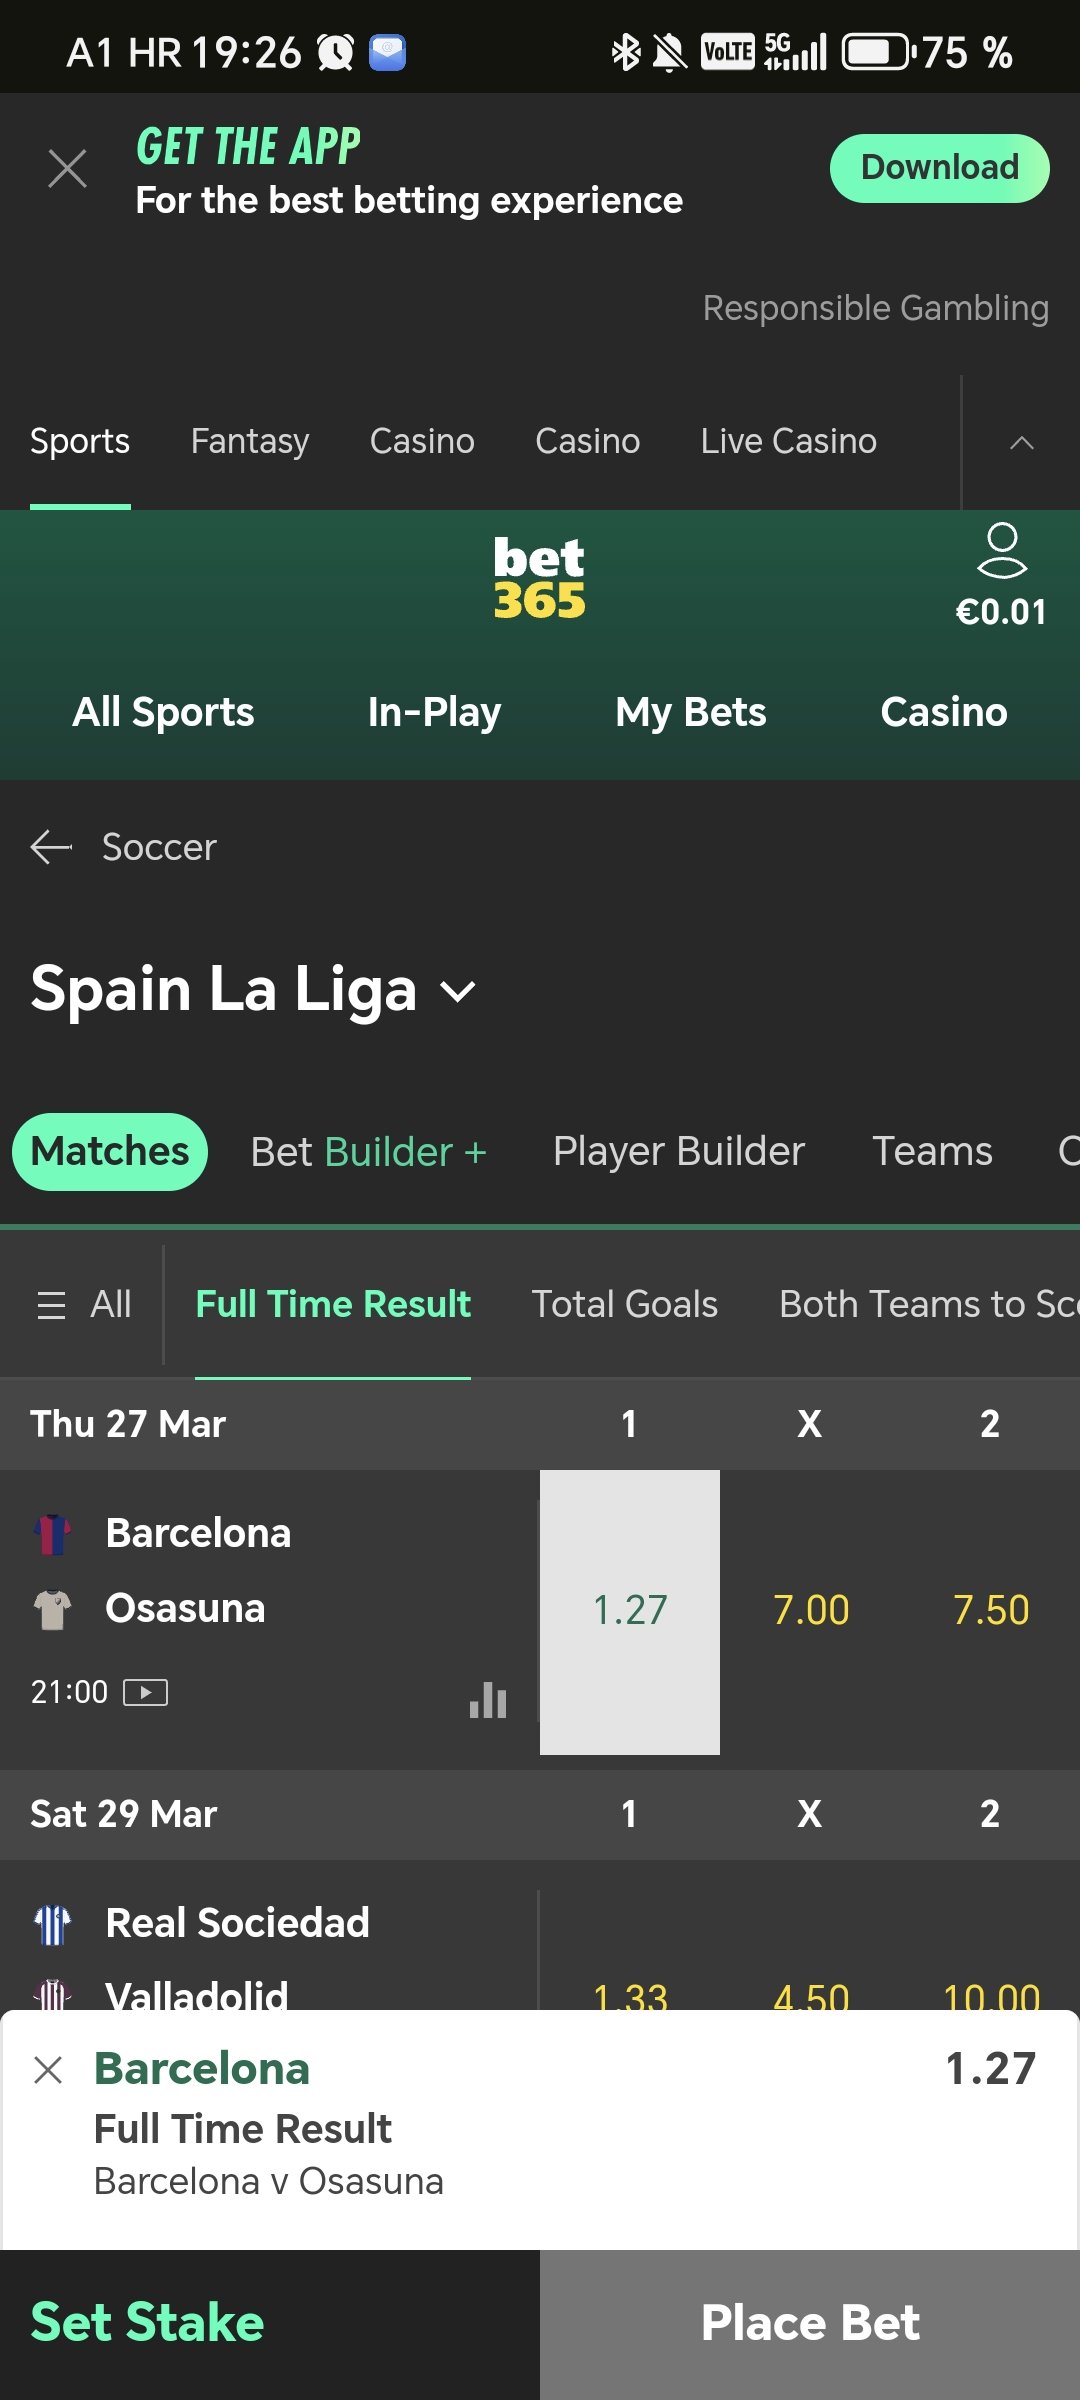This screenshot has width=1080, height=2400.
Task: Open the live stream video icon
Action: pos(145,1692)
